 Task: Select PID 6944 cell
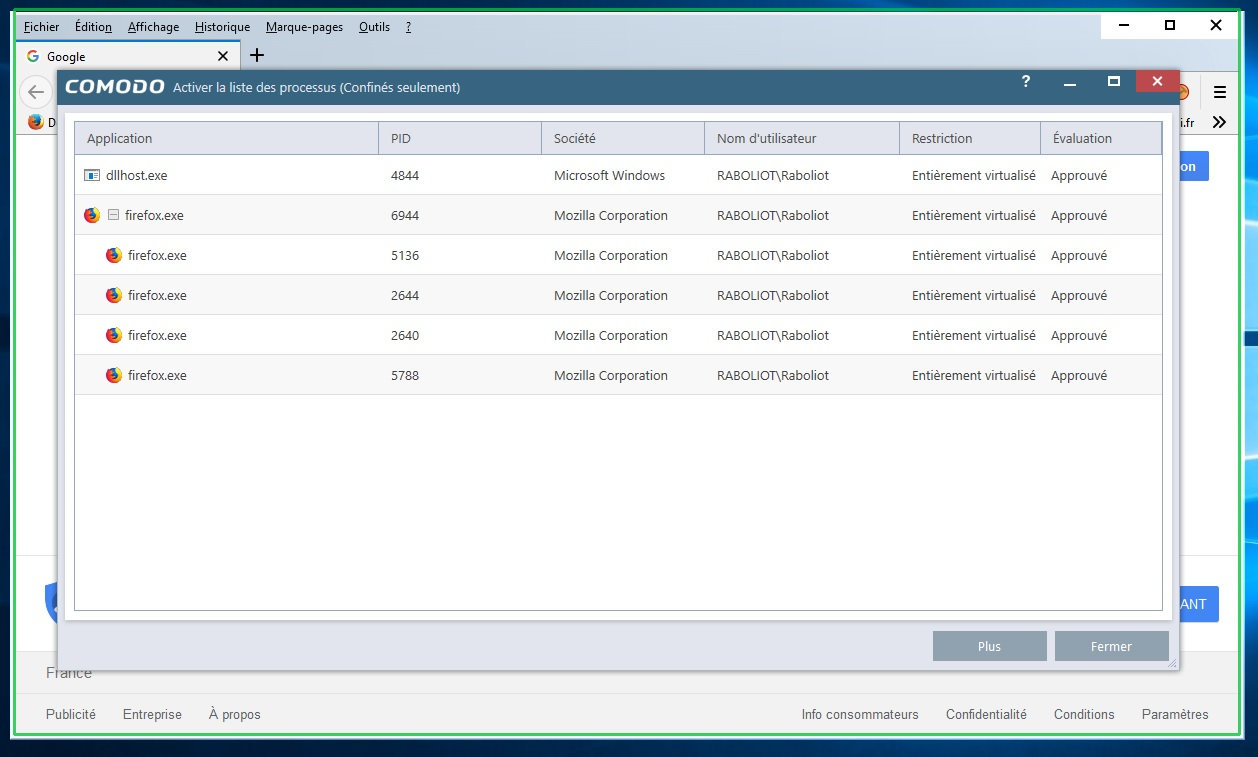[405, 215]
